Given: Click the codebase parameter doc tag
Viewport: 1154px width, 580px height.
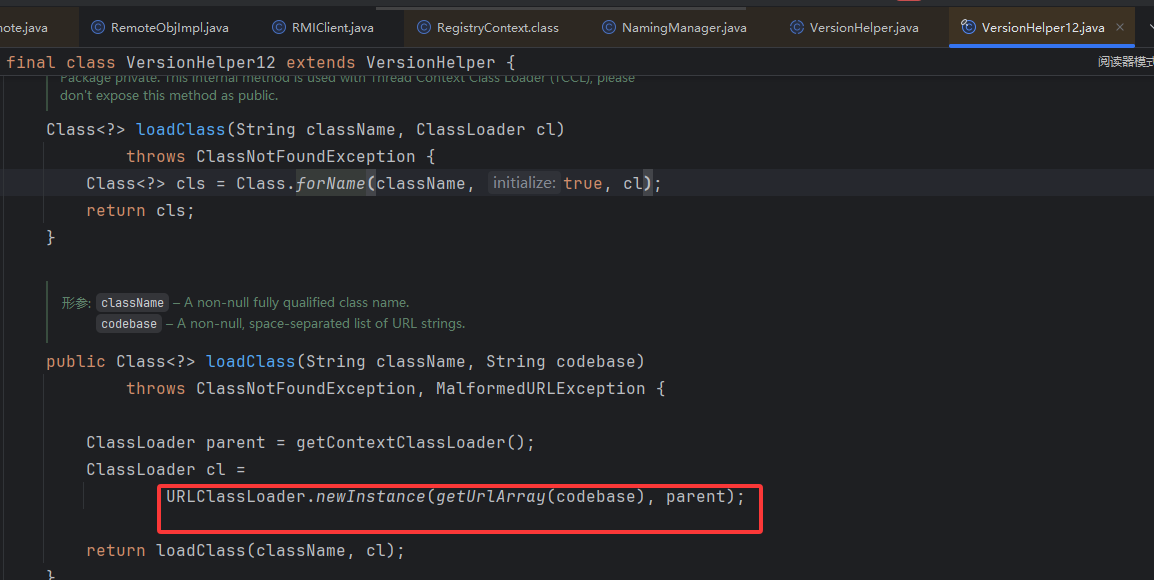Looking at the screenshot, I should [129, 324].
